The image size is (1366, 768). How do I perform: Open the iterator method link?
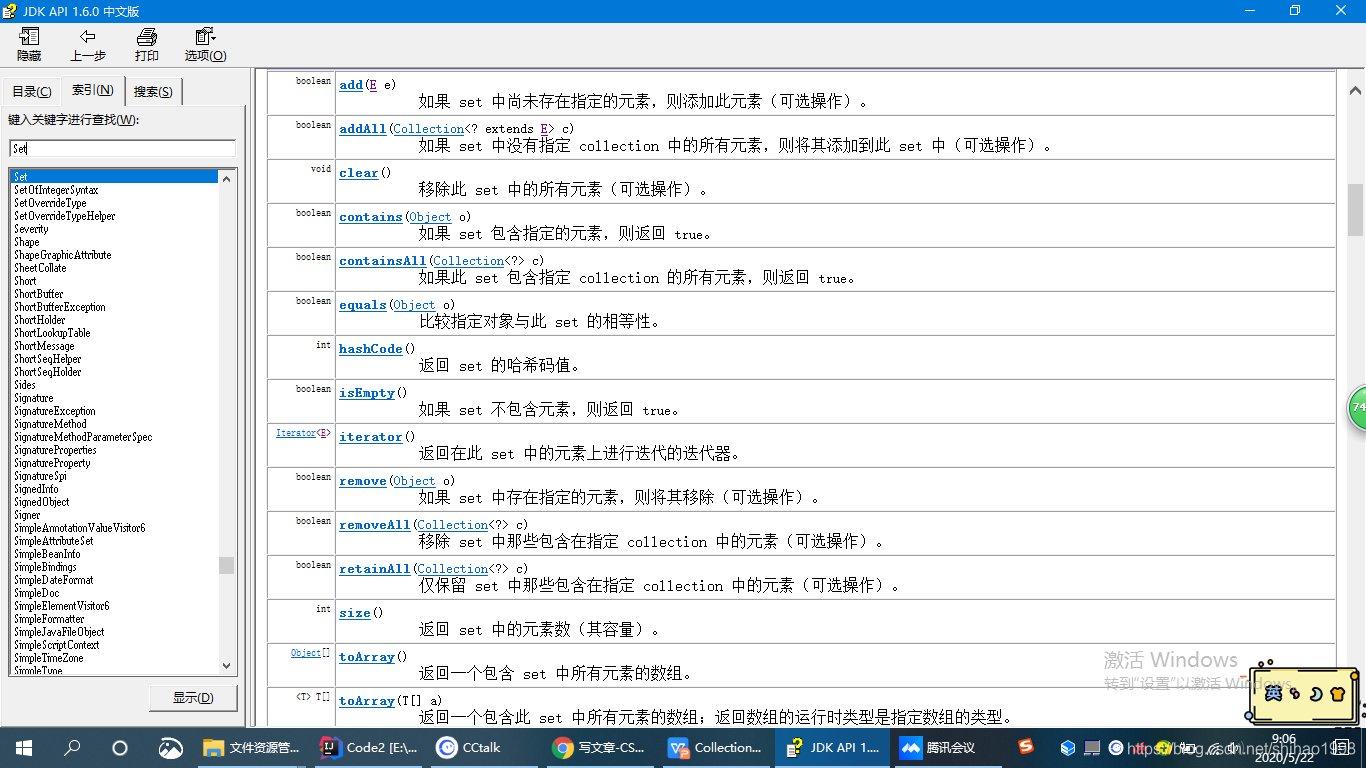coord(370,437)
